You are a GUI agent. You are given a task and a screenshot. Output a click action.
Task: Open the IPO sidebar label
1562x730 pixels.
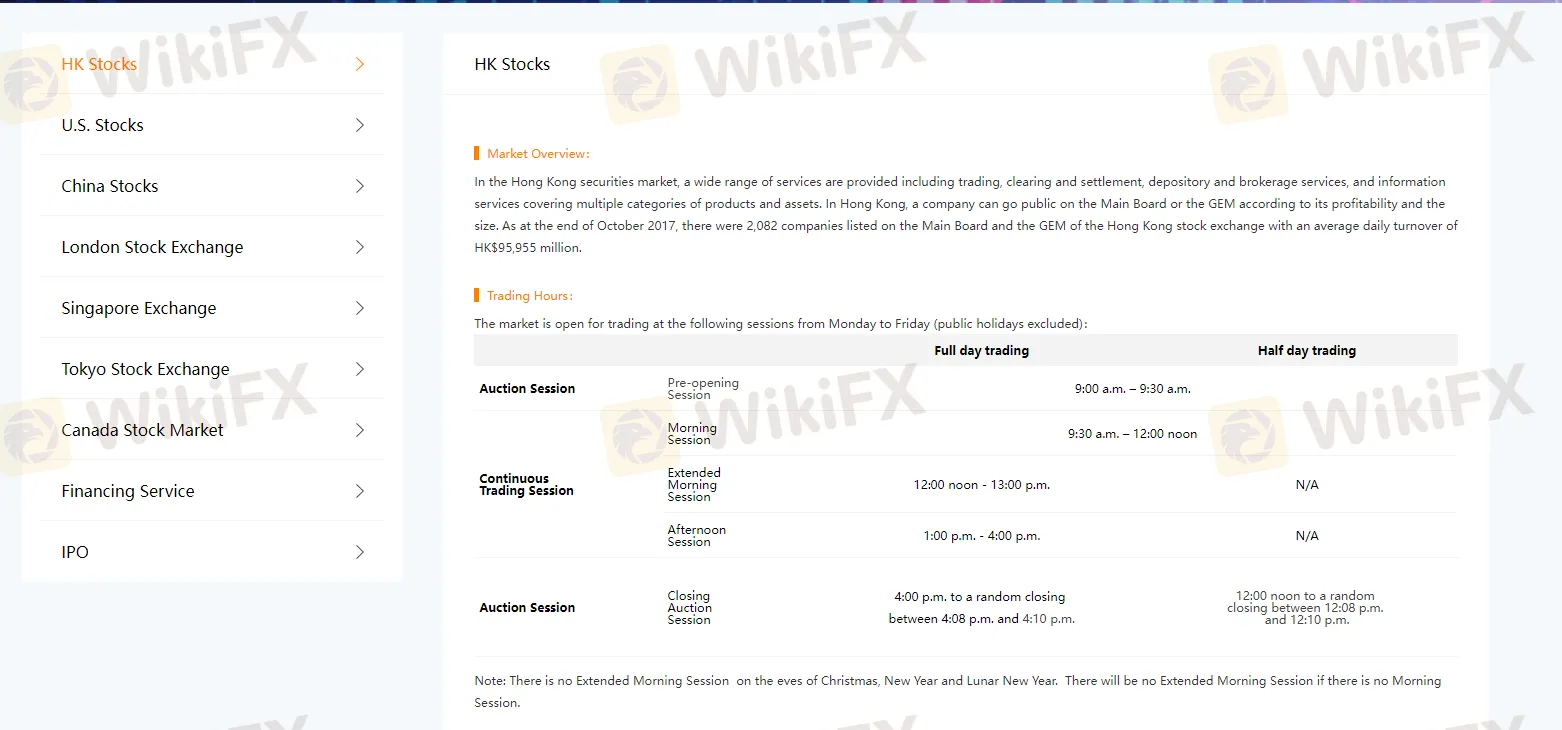[x=75, y=552]
